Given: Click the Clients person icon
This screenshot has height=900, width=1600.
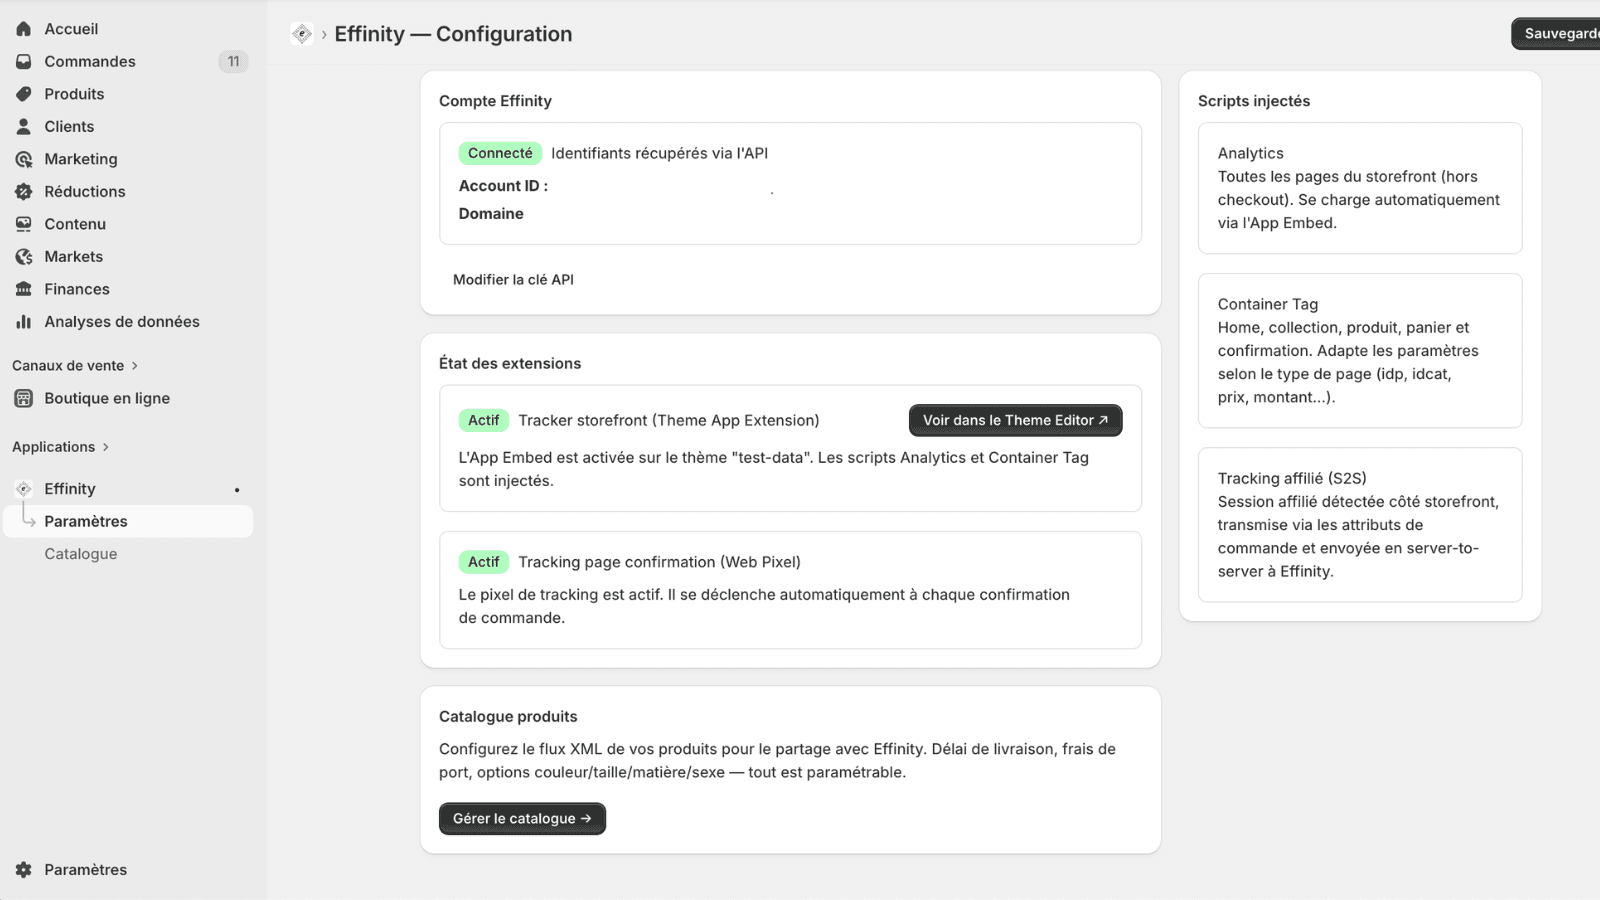Looking at the screenshot, I should point(24,127).
